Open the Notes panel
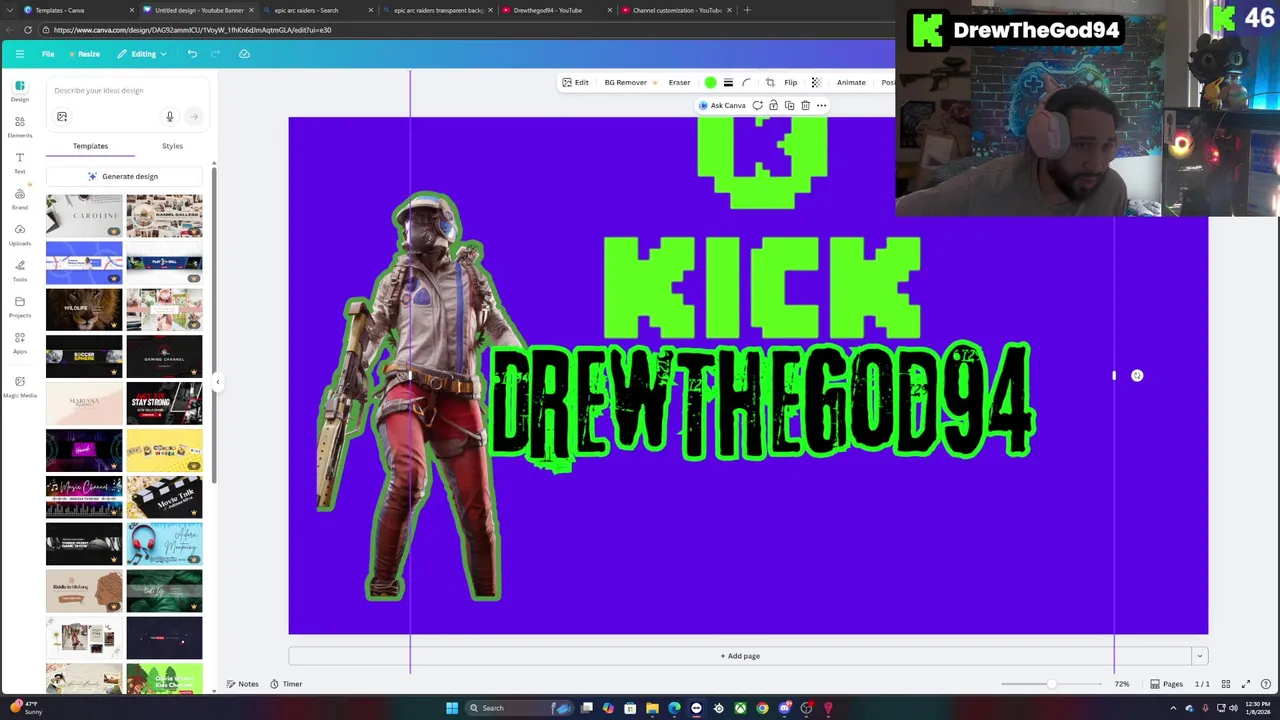The image size is (1280, 720). tap(243, 684)
